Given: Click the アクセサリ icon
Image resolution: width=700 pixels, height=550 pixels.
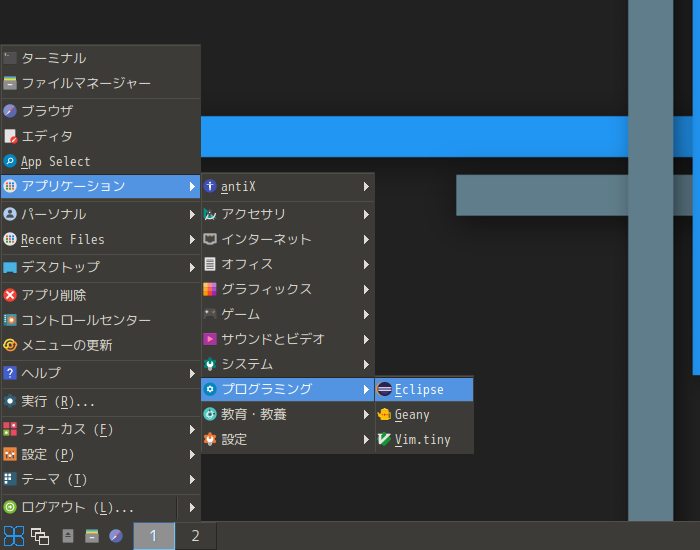Looking at the screenshot, I should (x=210, y=214).
